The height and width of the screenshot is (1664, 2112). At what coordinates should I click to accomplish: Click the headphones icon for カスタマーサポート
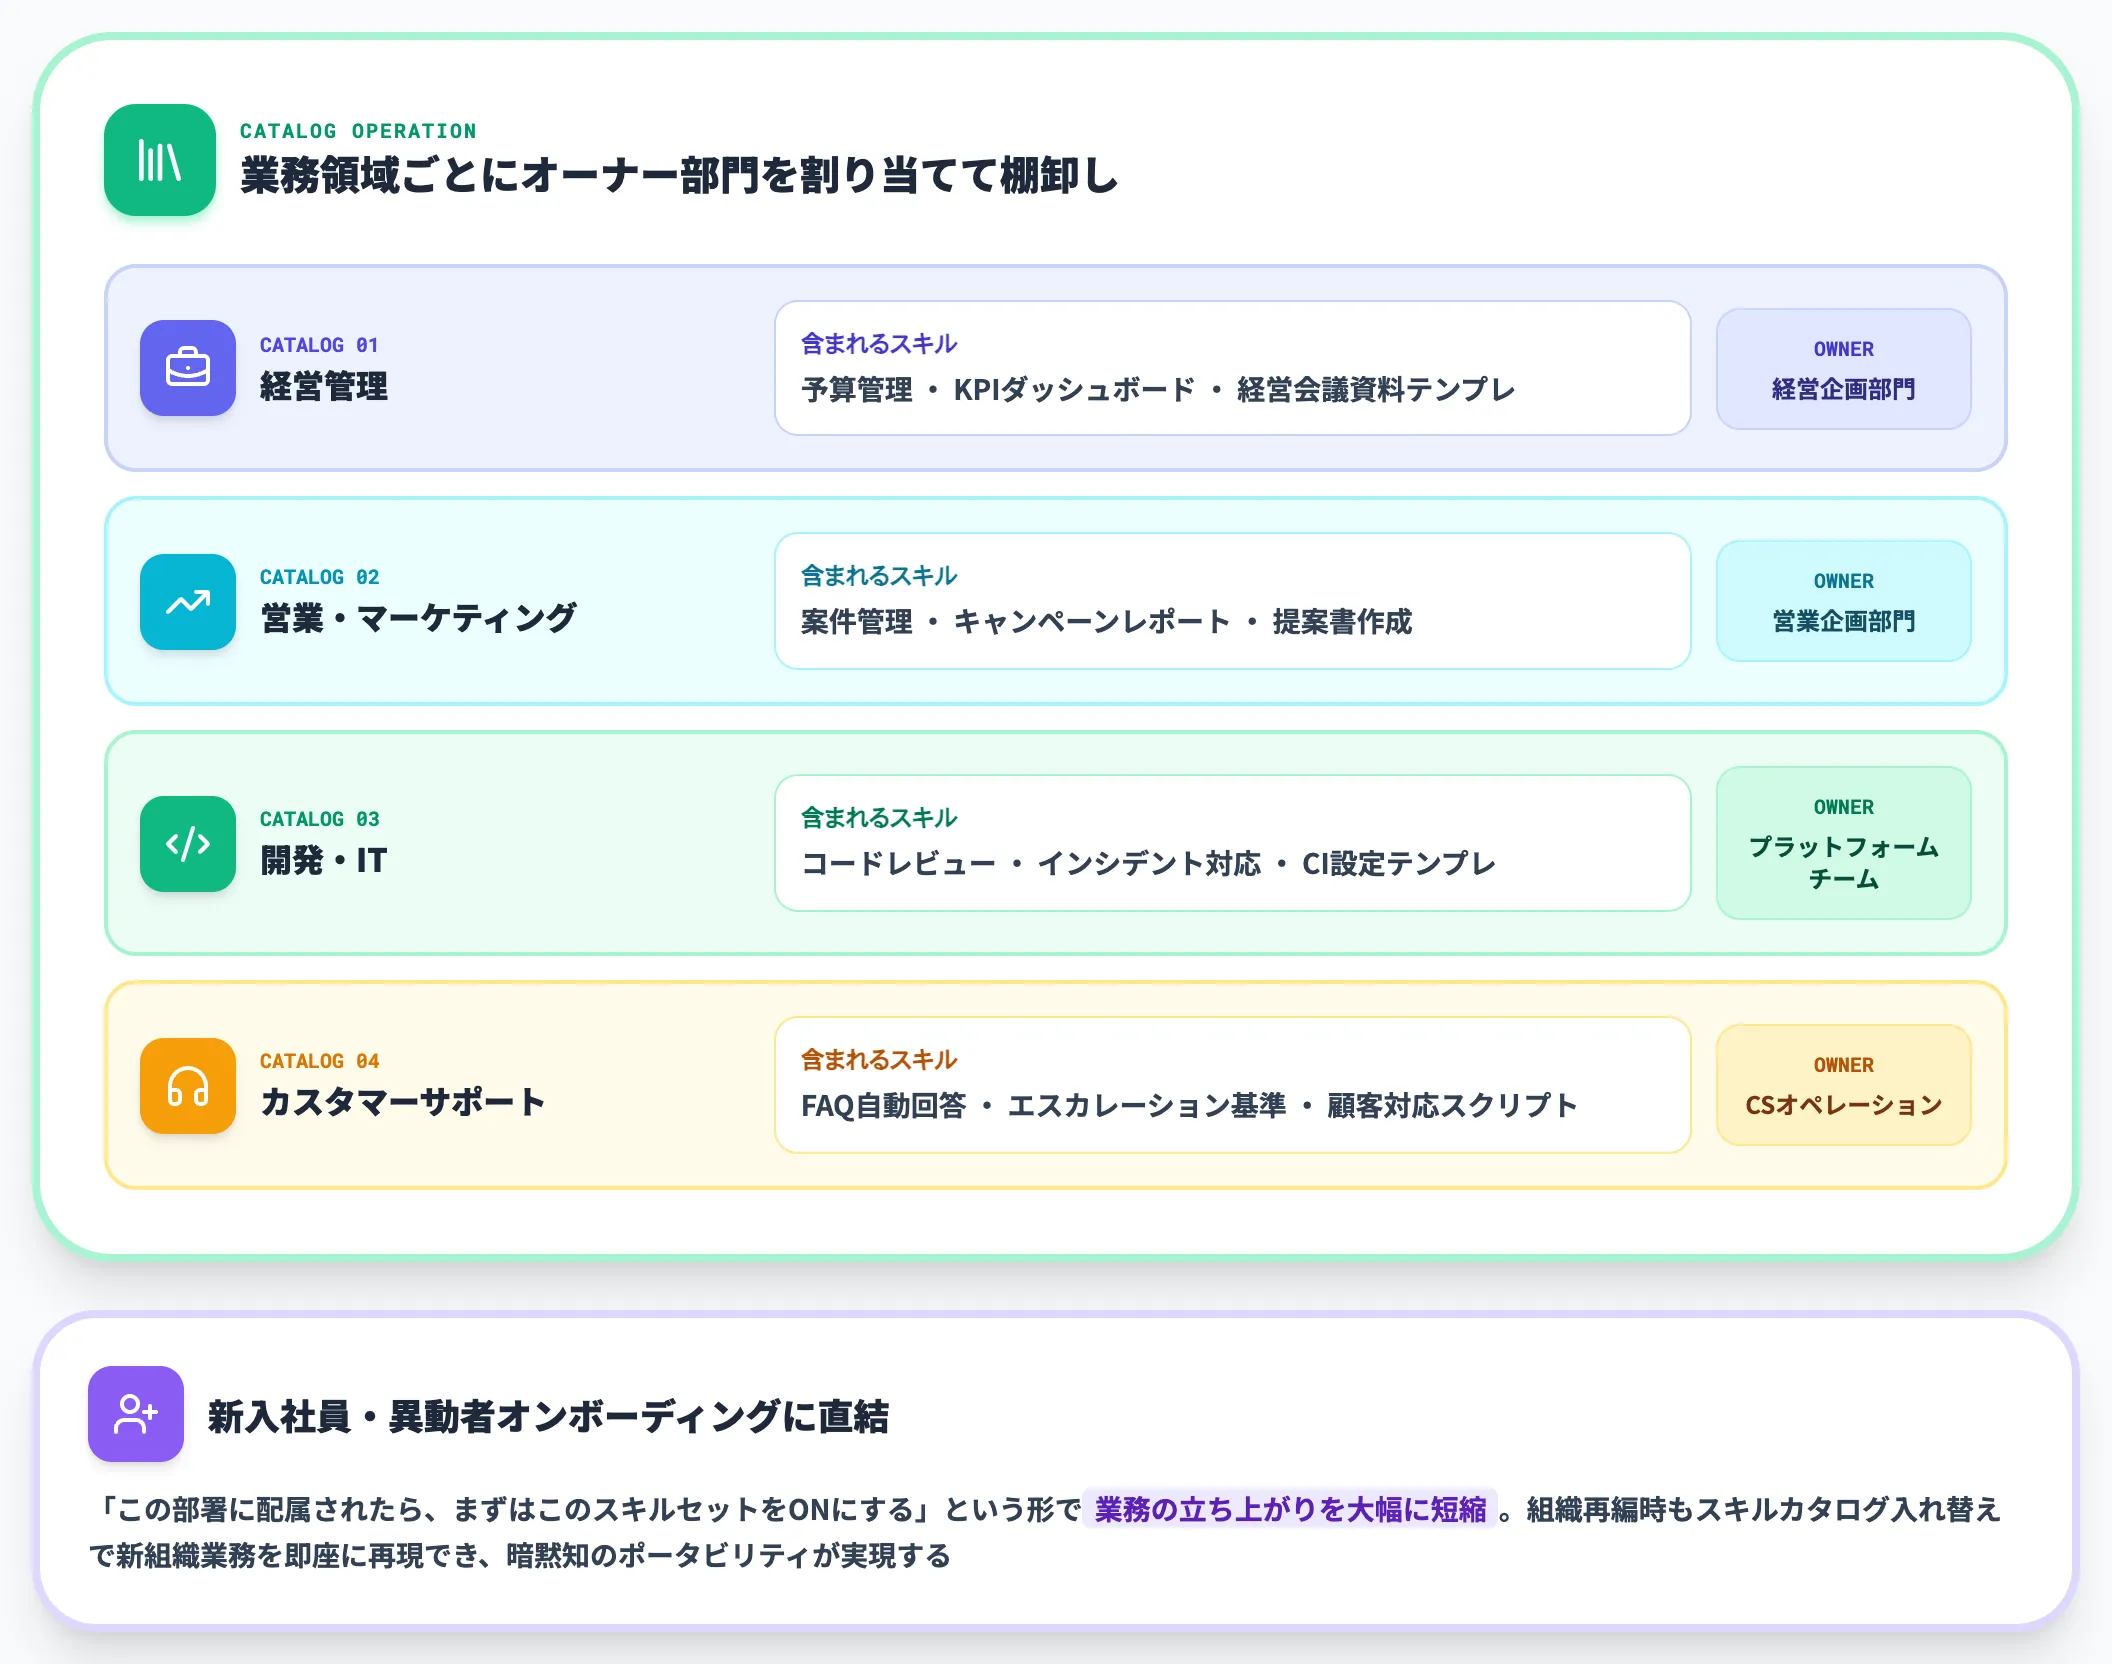pos(188,1086)
